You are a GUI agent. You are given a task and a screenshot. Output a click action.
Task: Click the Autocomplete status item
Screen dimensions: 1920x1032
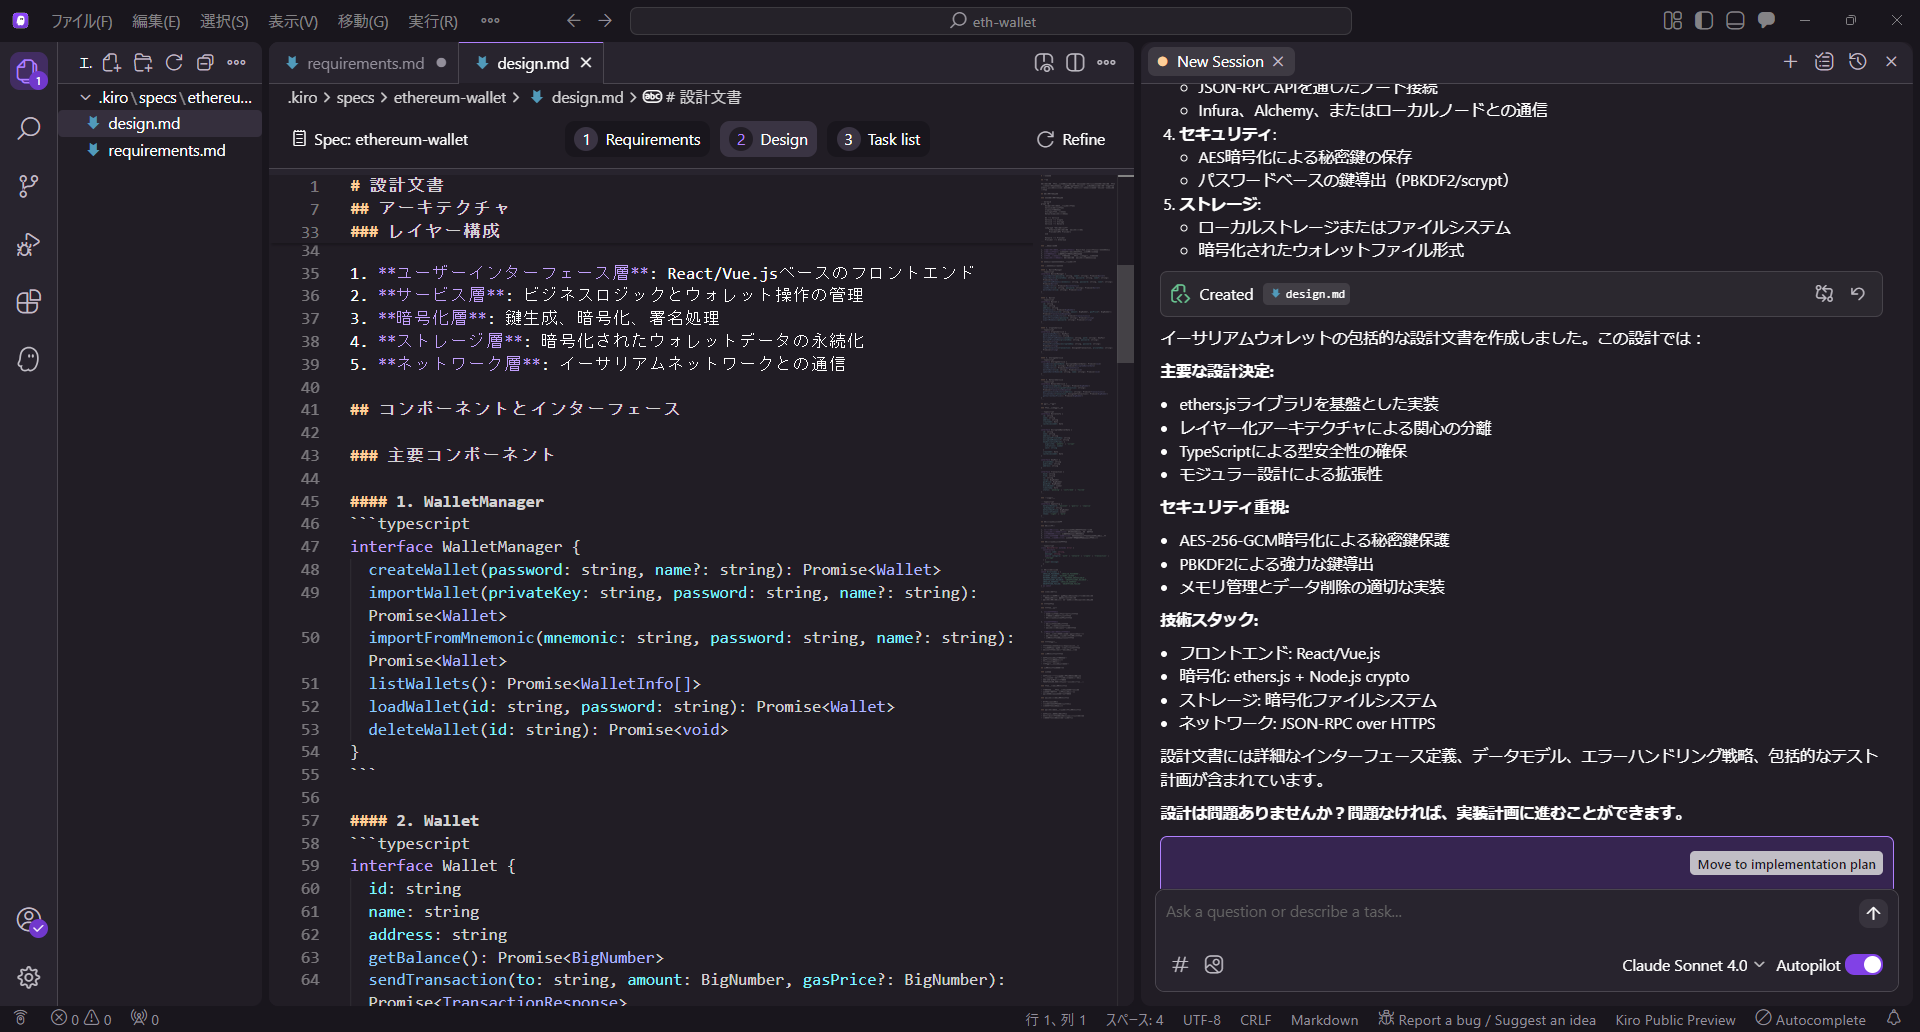tap(1811, 1019)
